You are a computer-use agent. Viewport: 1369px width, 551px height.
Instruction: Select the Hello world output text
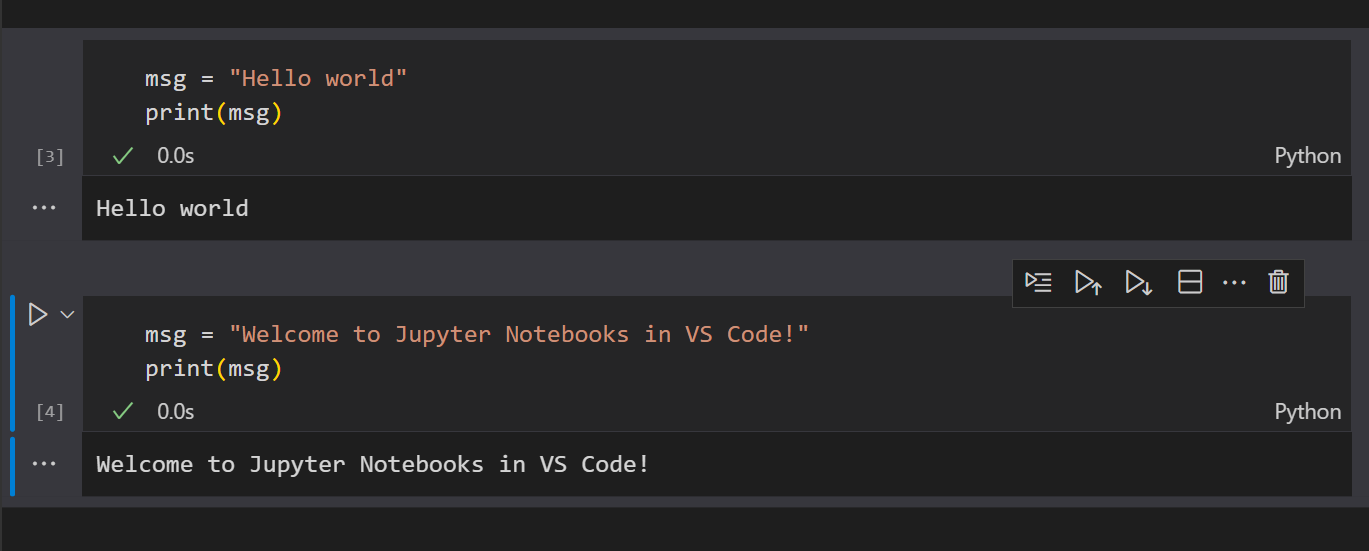tap(172, 208)
